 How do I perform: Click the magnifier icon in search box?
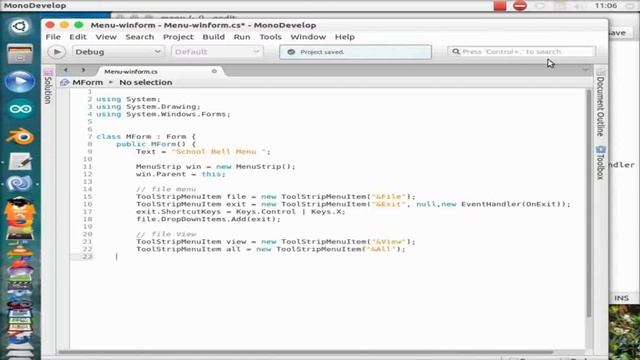tap(456, 52)
